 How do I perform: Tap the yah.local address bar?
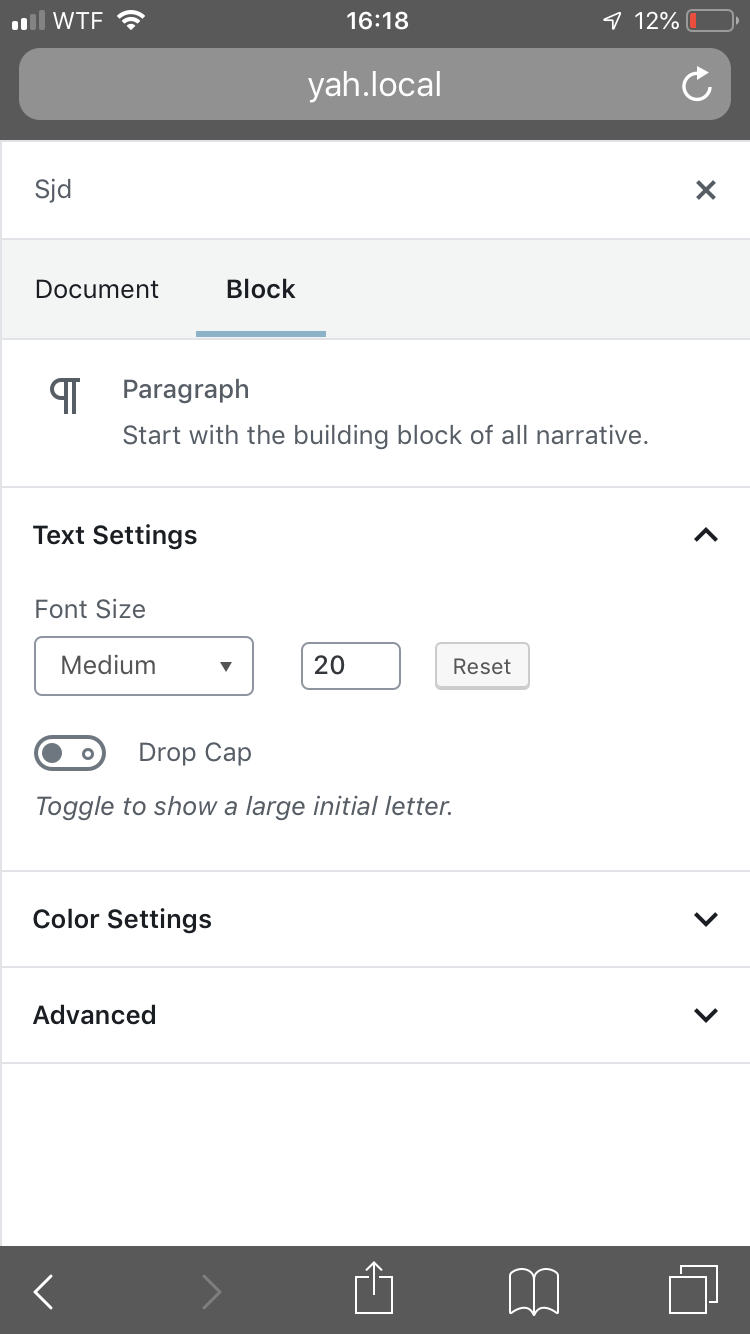tap(374, 85)
